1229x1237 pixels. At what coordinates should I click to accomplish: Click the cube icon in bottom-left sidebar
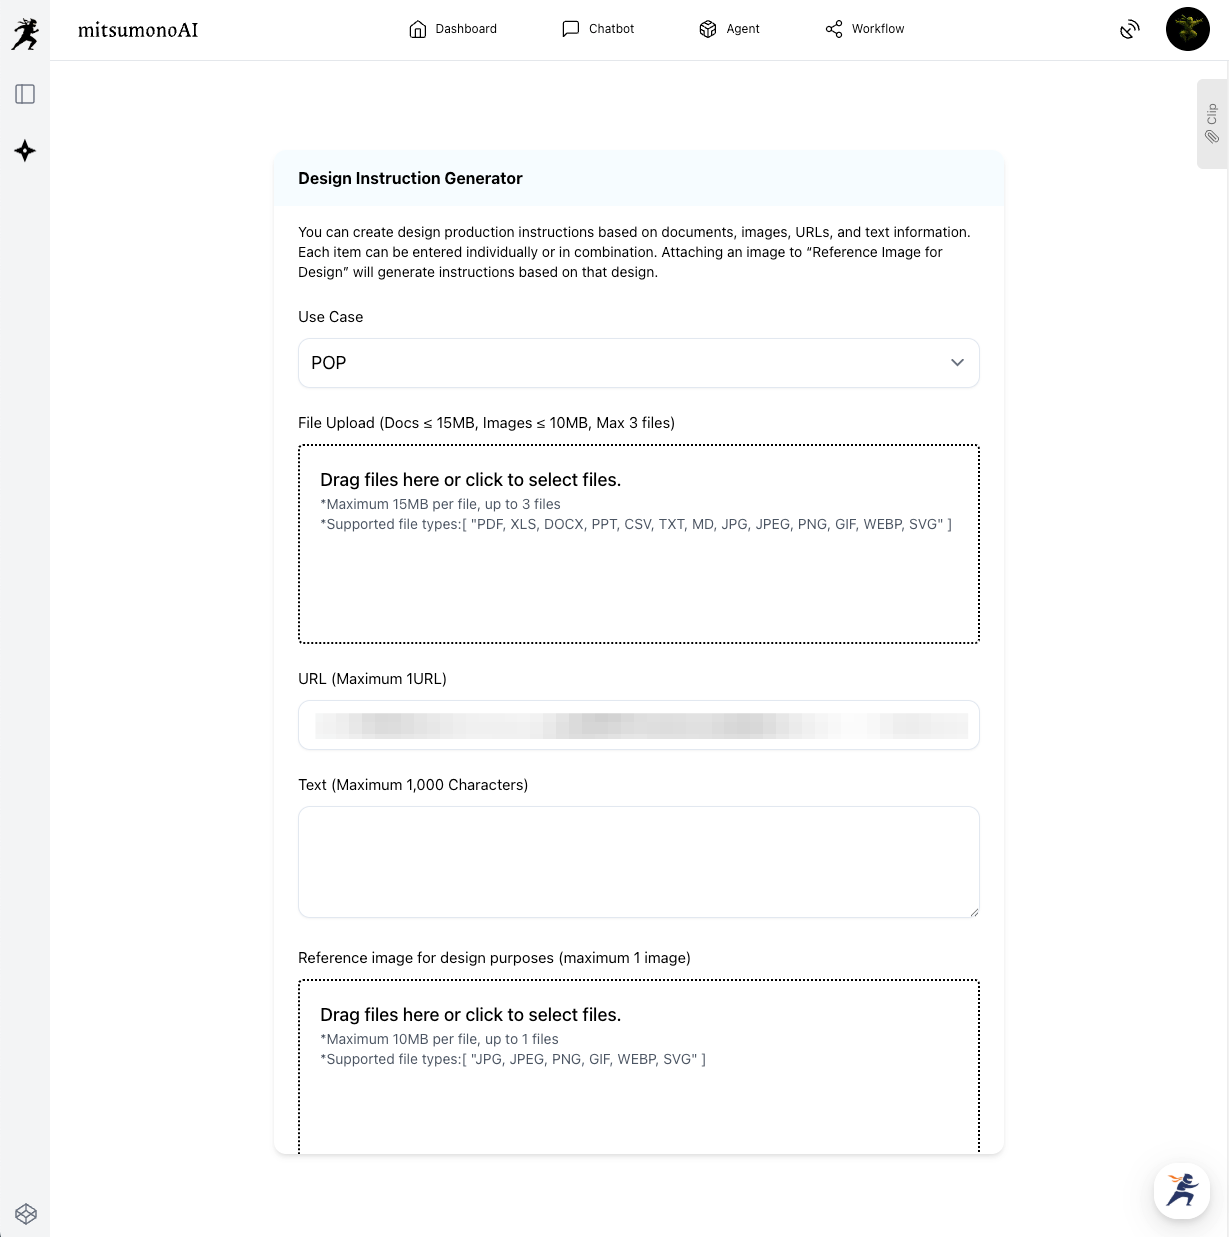(26, 1213)
